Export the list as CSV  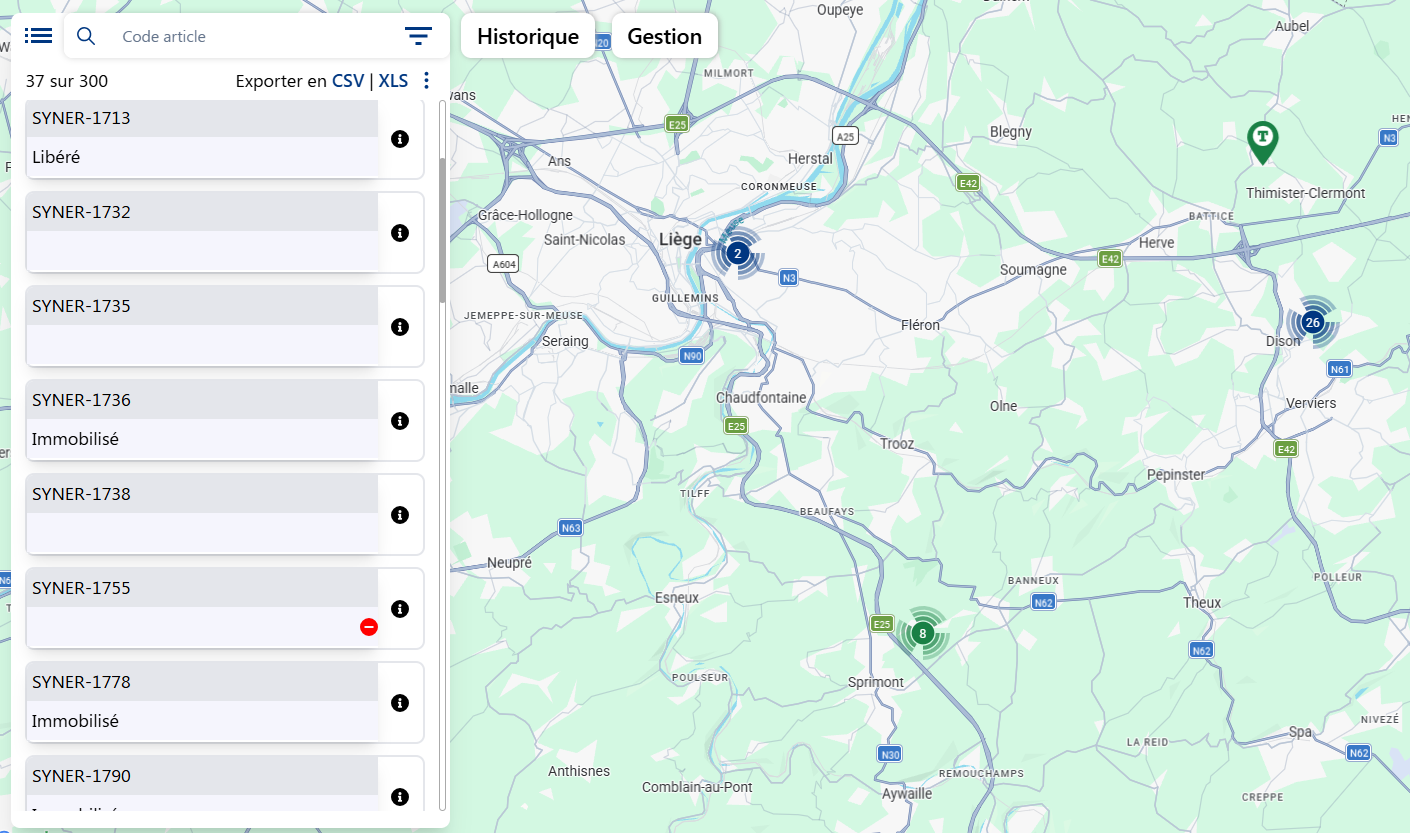[348, 81]
